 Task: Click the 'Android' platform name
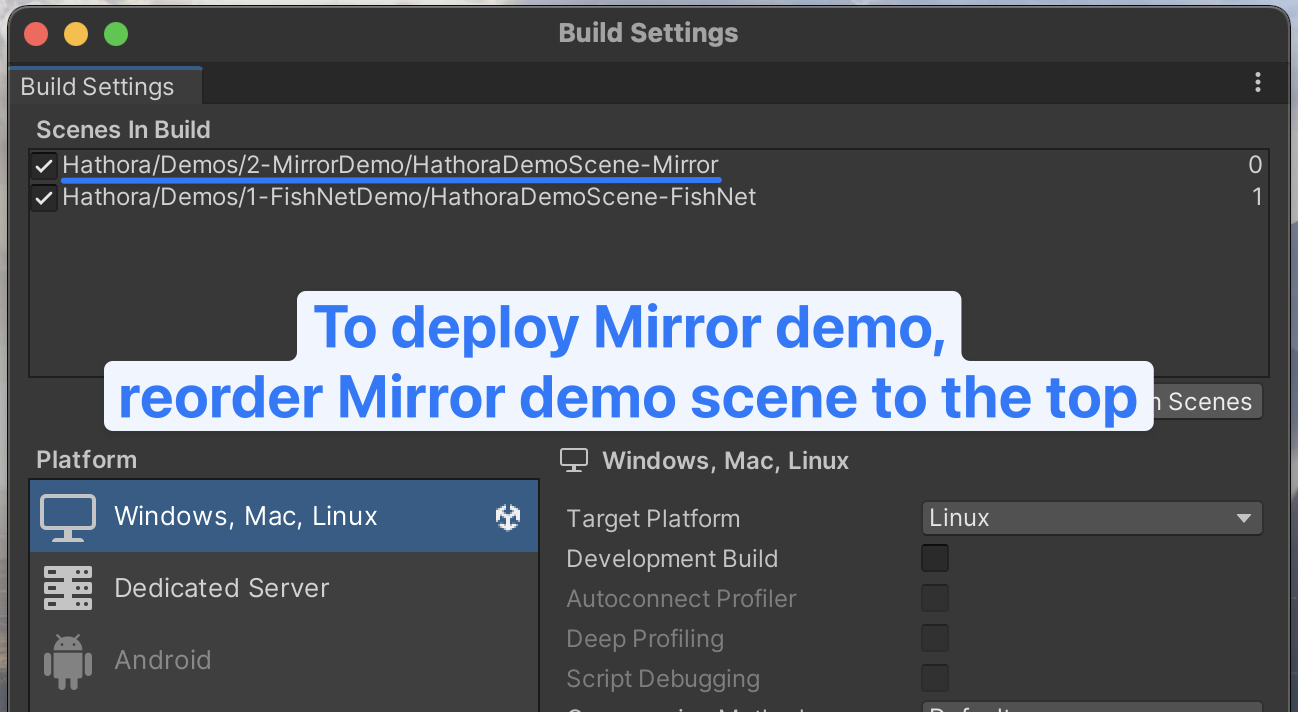163,660
